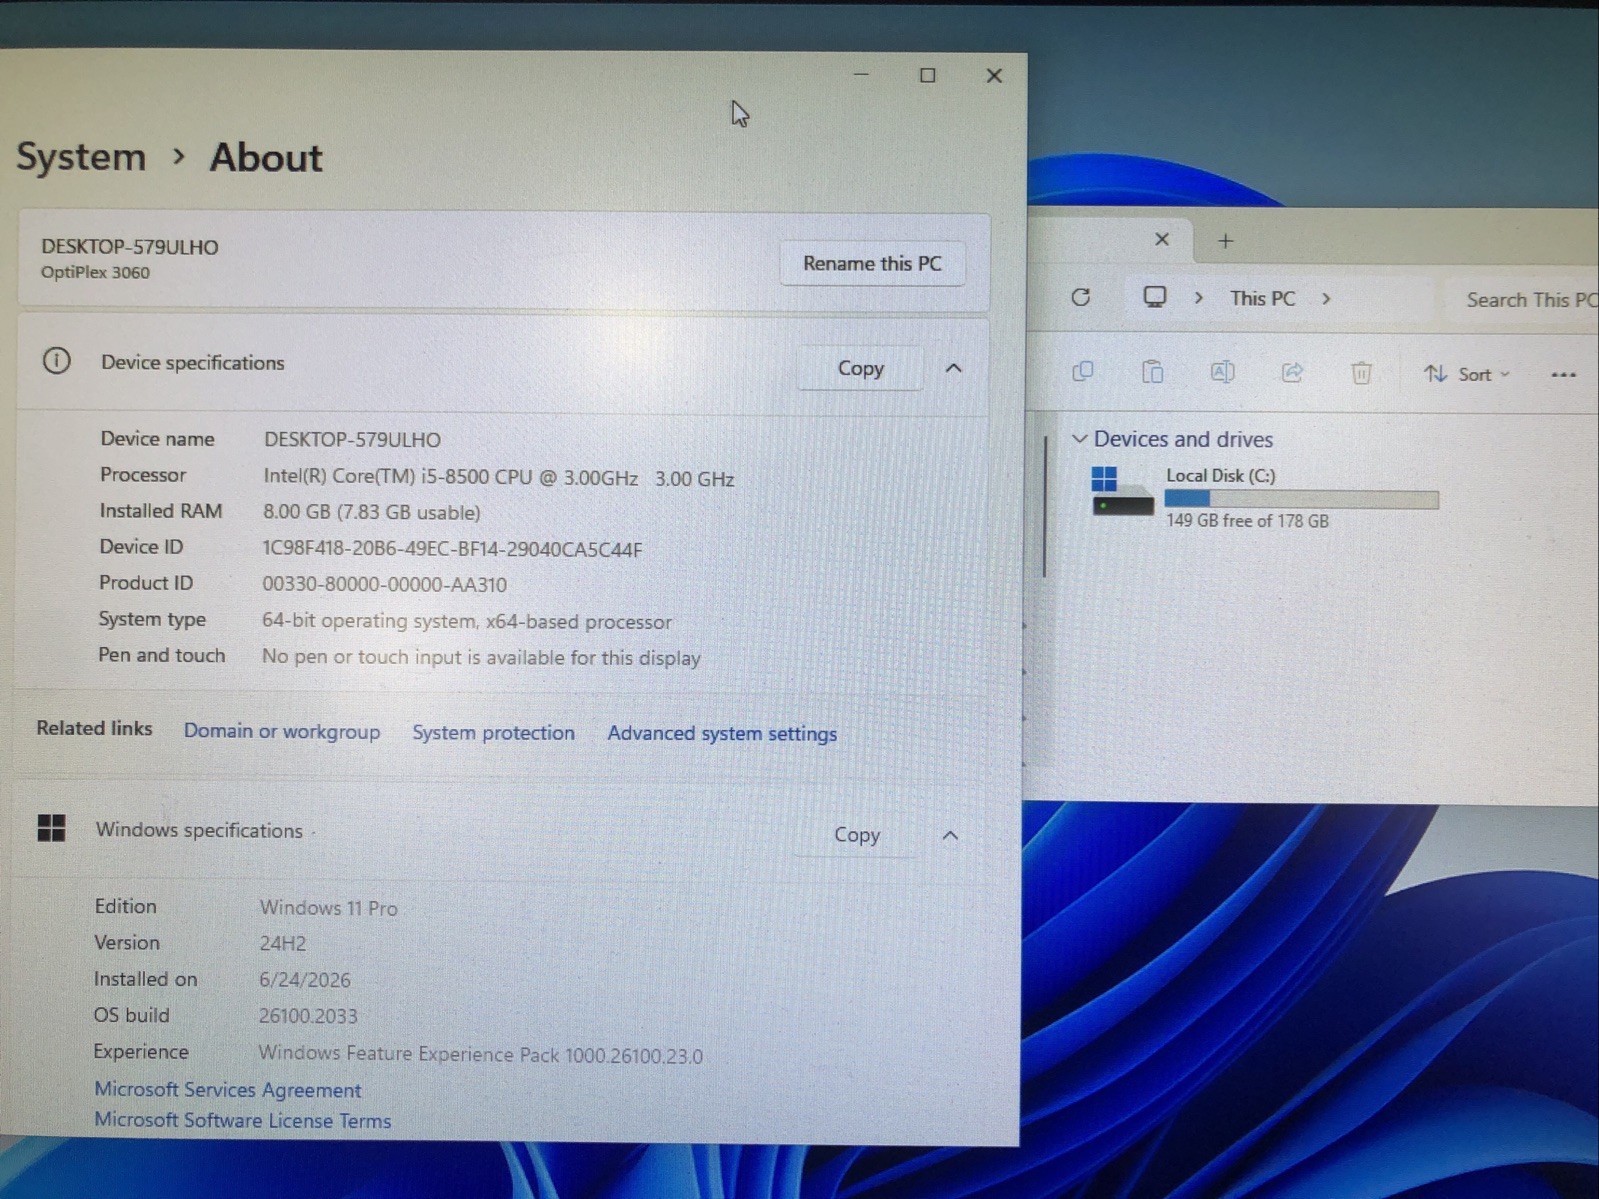
Task: Minimize the Settings window
Action: [x=861, y=74]
